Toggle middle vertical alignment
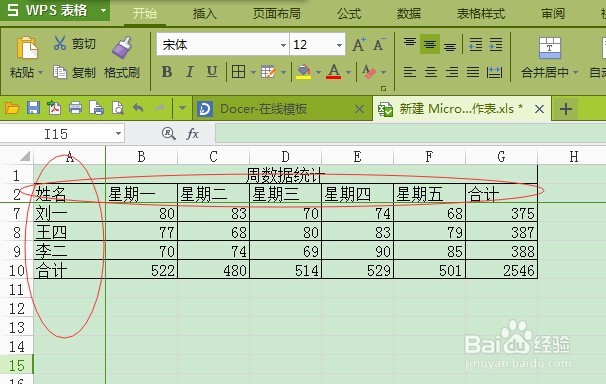 coord(430,44)
